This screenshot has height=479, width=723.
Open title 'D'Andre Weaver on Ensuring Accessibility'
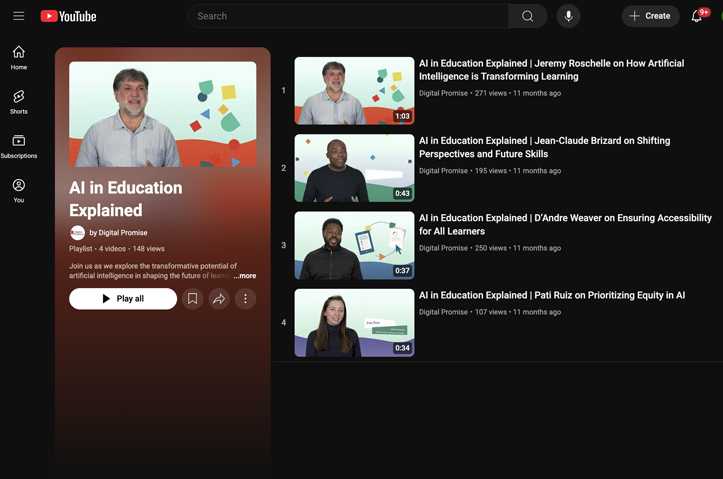tap(565, 225)
